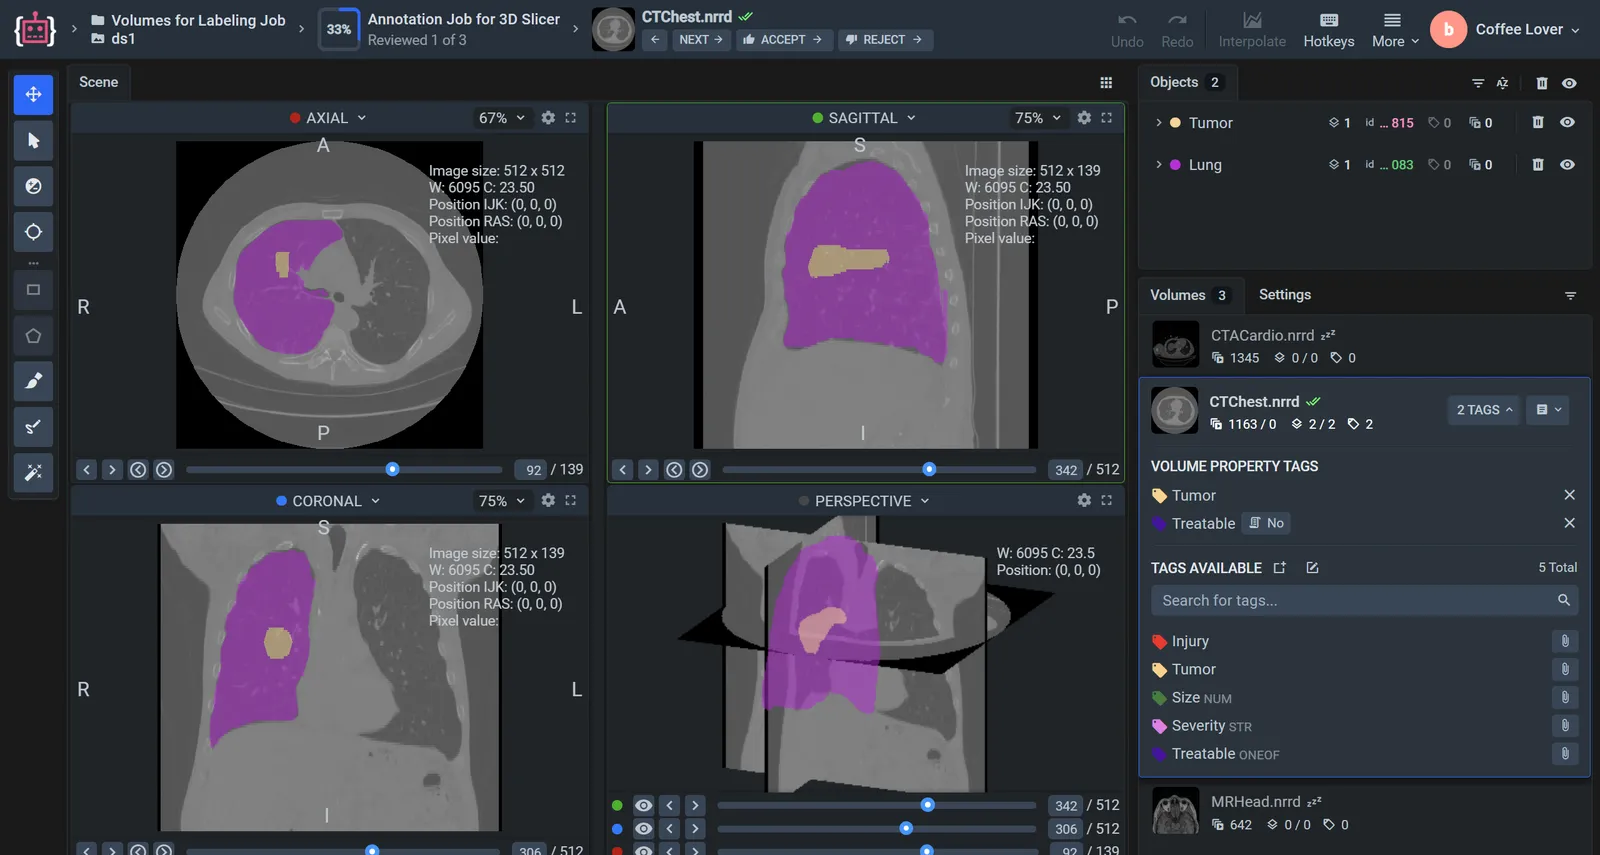Expand the Lung object row
Image resolution: width=1600 pixels, height=855 pixels.
point(1158,165)
